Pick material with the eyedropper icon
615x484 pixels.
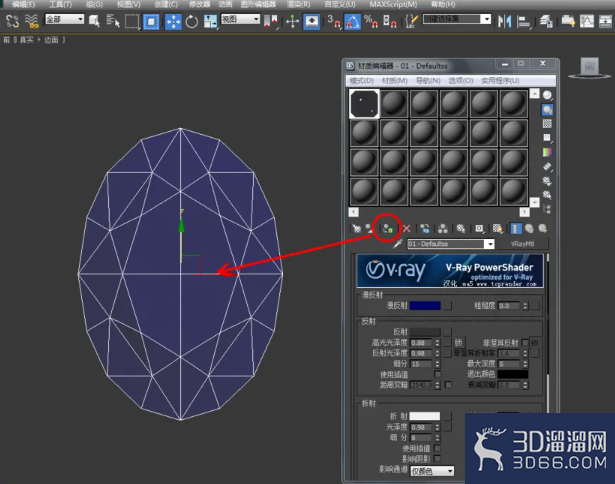click(397, 244)
